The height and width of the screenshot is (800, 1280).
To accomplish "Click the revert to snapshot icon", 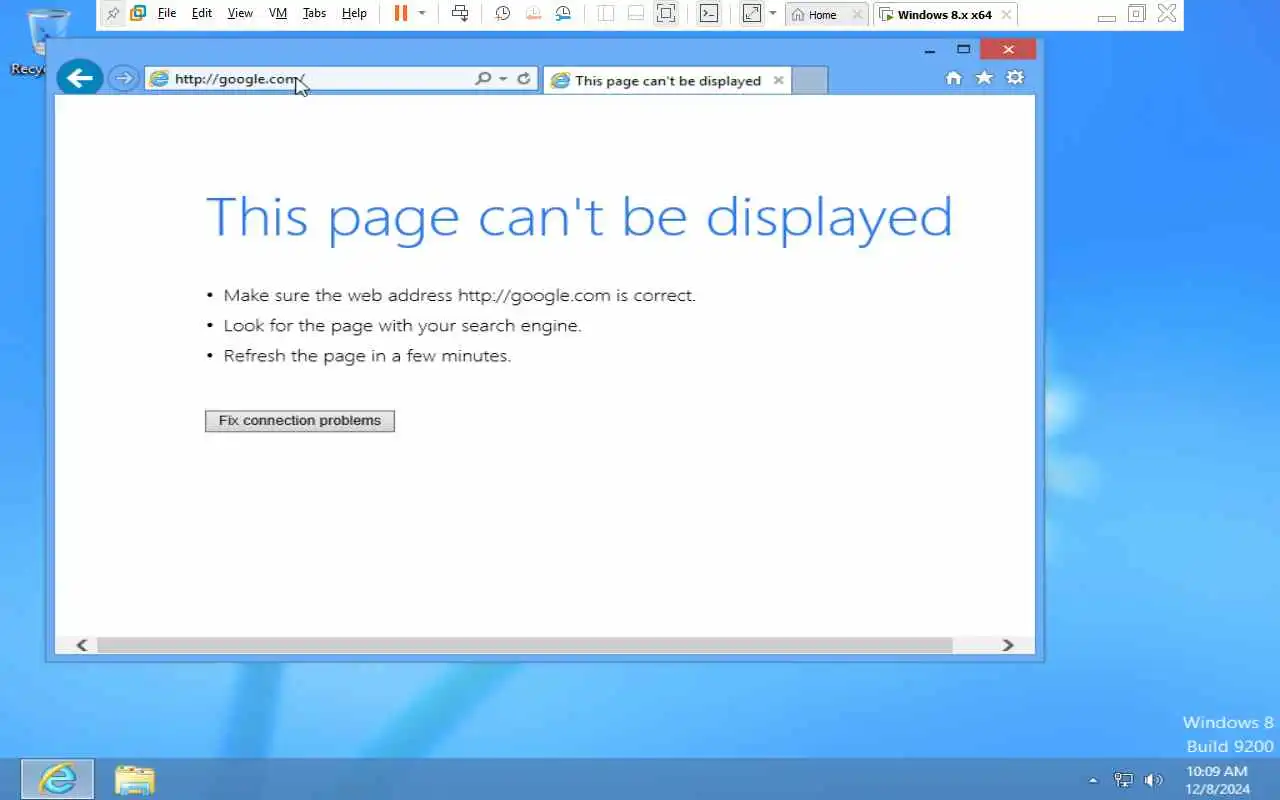I will pyautogui.click(x=533, y=13).
